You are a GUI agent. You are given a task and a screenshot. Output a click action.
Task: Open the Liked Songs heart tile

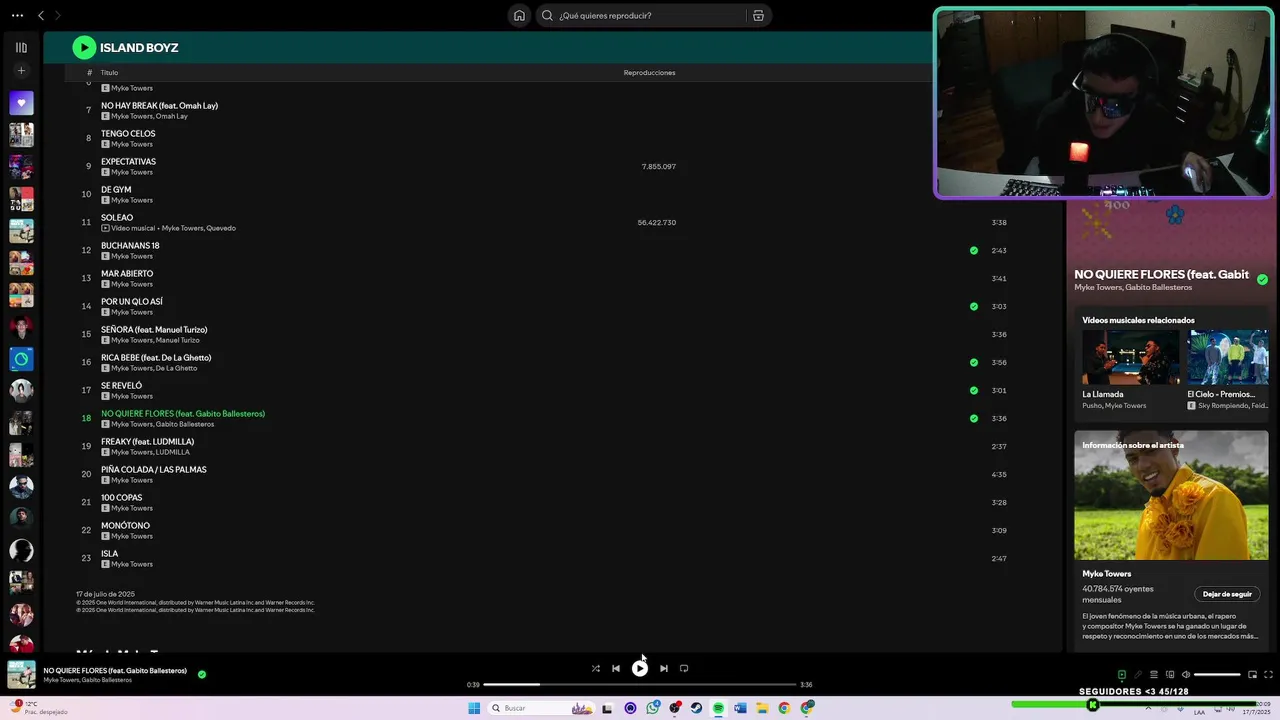(x=21, y=103)
